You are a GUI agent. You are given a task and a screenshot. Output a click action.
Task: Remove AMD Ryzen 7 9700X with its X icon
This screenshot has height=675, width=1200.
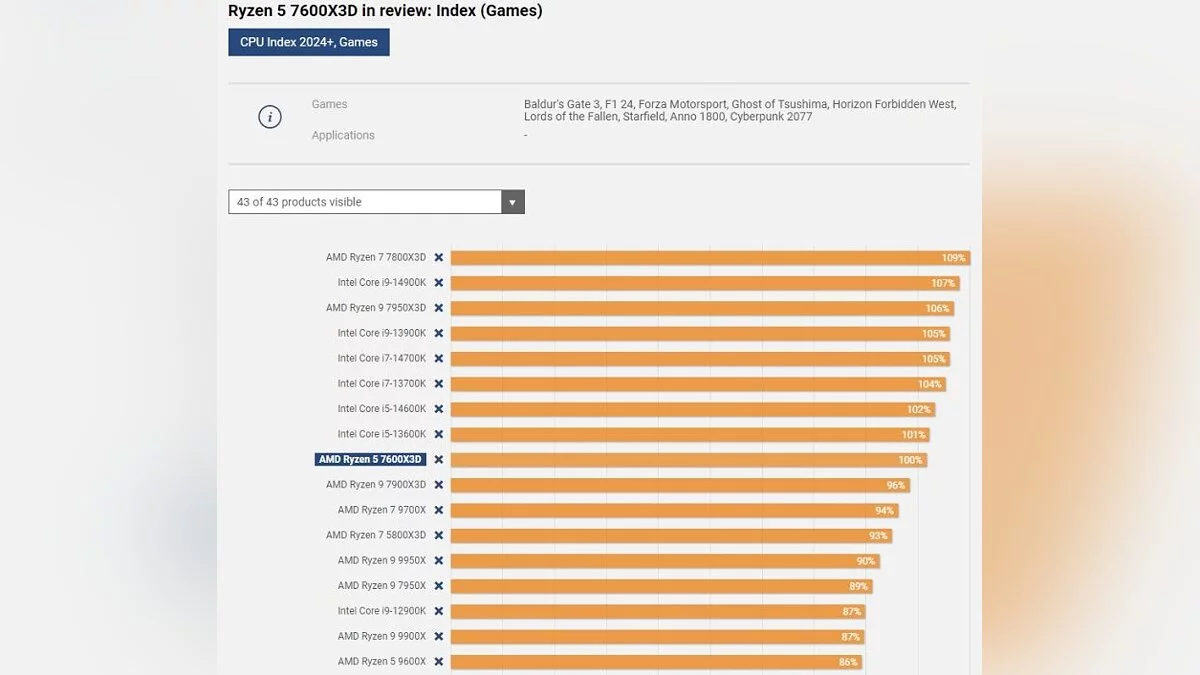click(438, 510)
